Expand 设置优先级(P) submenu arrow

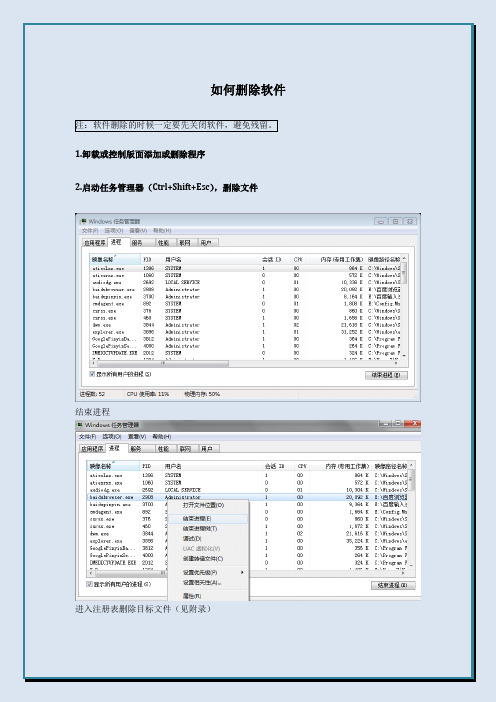tap(242, 572)
